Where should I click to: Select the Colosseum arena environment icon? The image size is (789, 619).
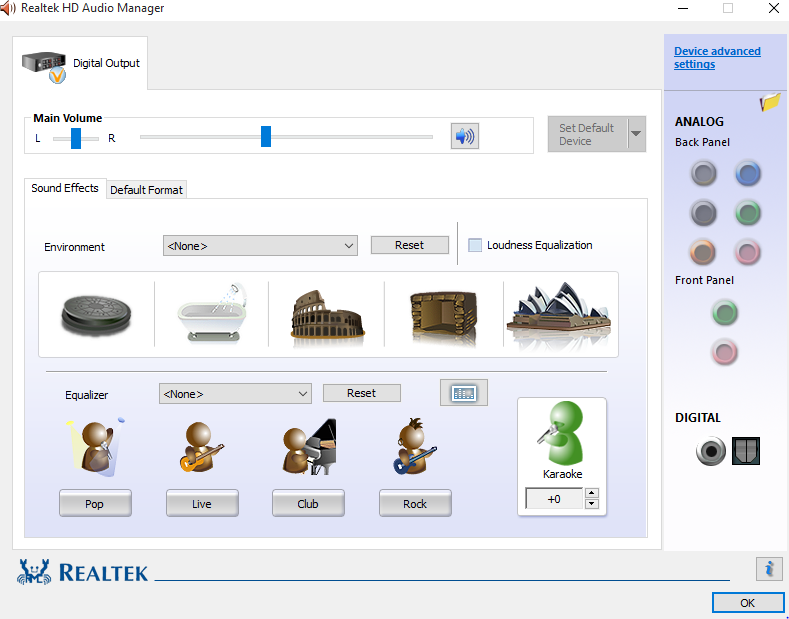click(x=328, y=318)
